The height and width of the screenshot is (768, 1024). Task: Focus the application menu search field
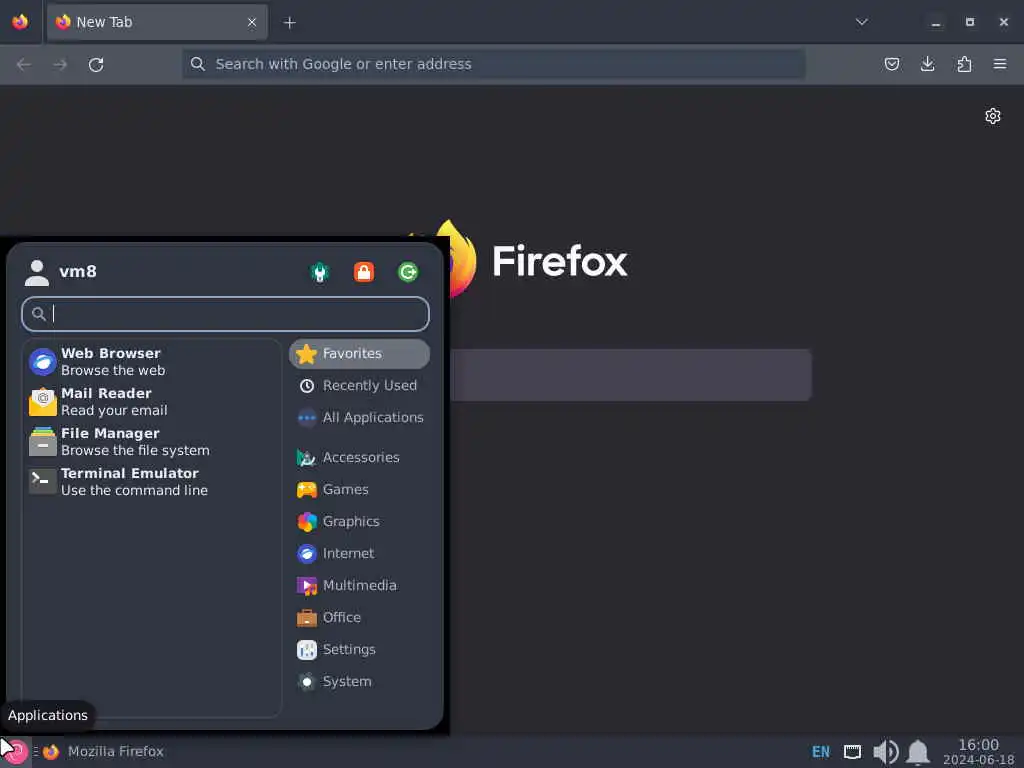pyautogui.click(x=225, y=314)
